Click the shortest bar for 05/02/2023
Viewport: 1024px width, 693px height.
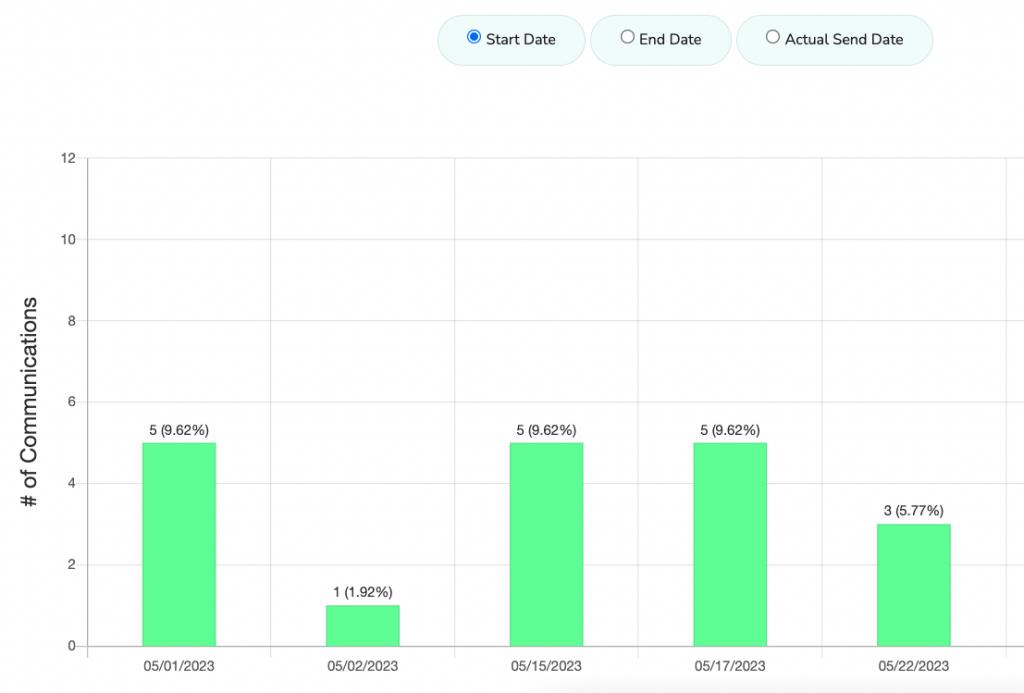click(x=362, y=625)
